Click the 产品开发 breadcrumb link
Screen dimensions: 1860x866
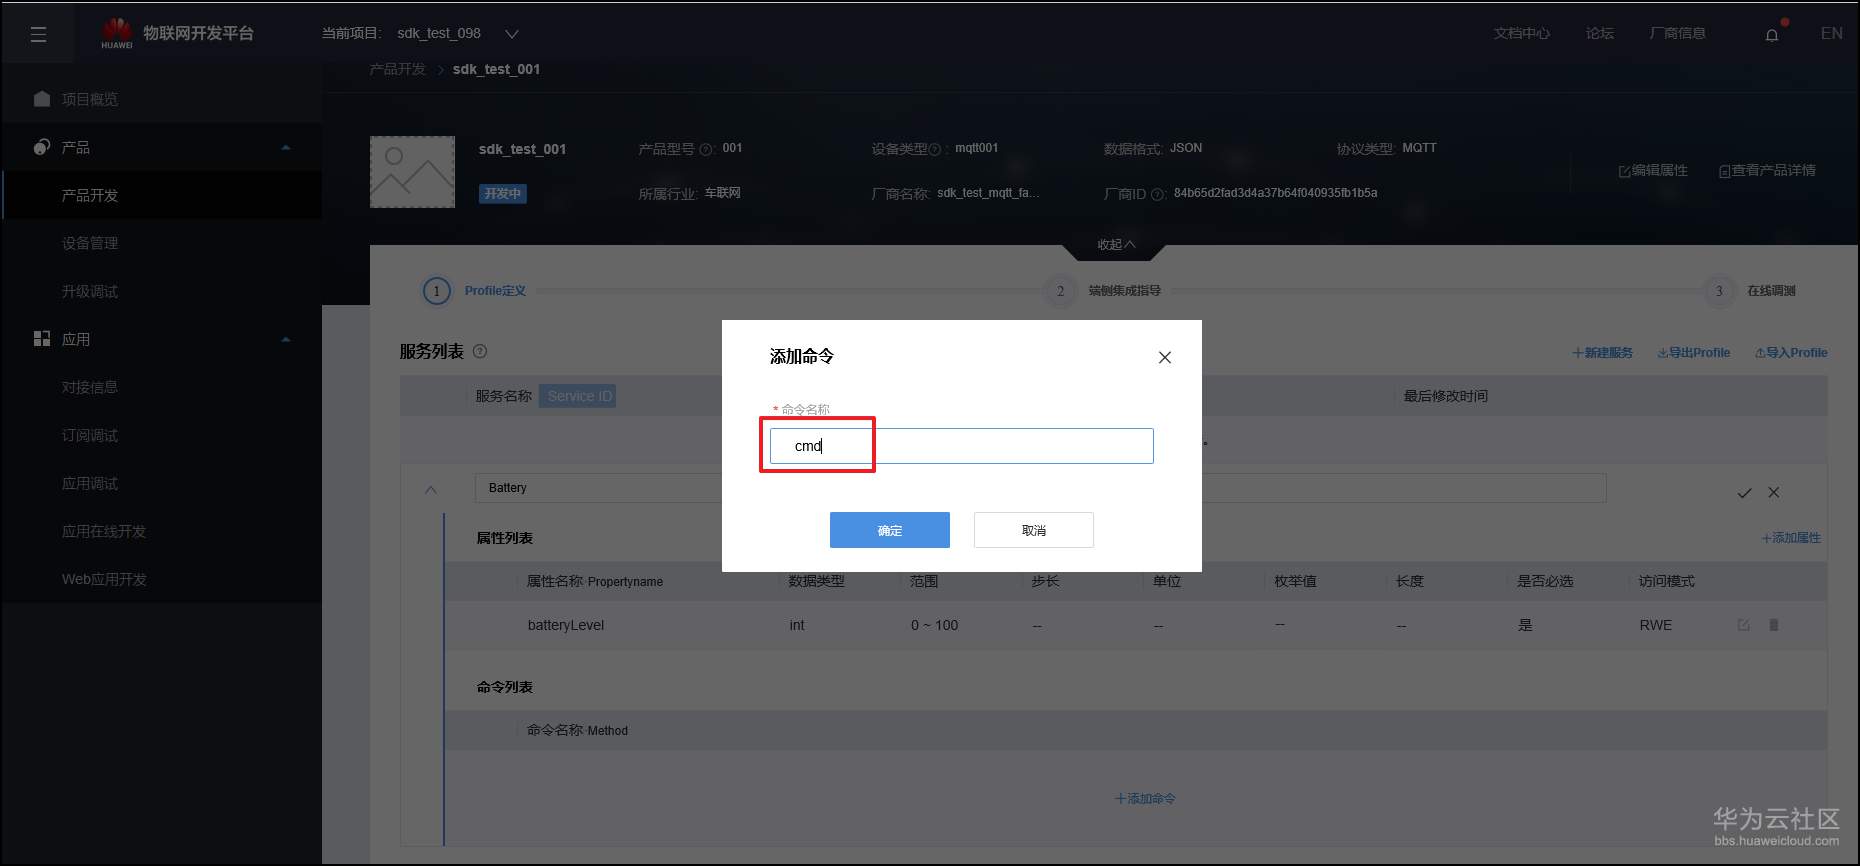[397, 69]
